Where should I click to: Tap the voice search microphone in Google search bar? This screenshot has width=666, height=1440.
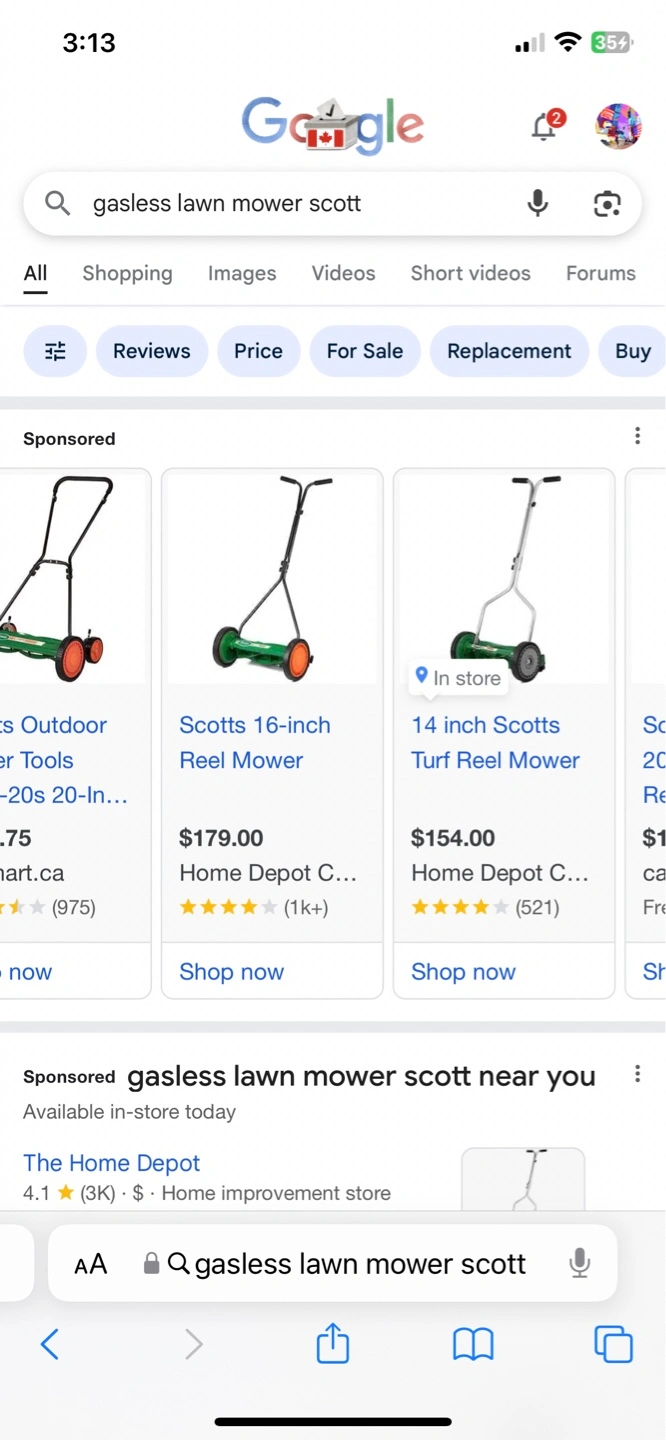(538, 203)
